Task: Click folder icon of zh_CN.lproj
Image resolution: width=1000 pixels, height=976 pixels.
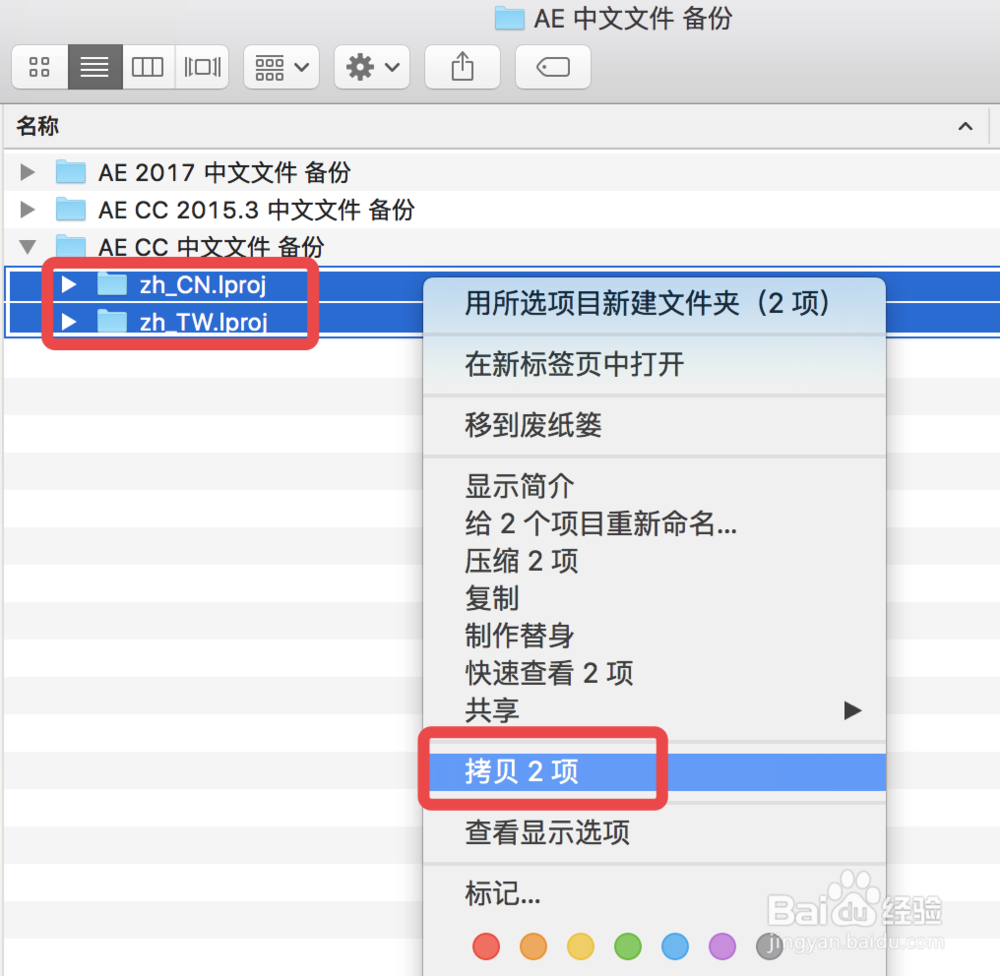Action: pos(112,284)
